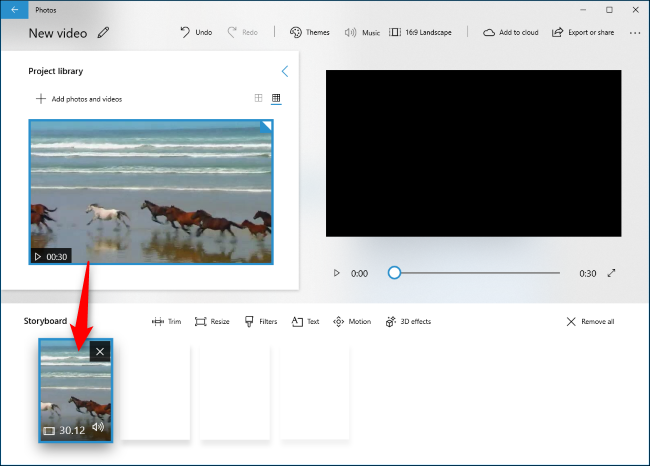Change the 16:9 Landscape aspect ratio

[x=420, y=32]
